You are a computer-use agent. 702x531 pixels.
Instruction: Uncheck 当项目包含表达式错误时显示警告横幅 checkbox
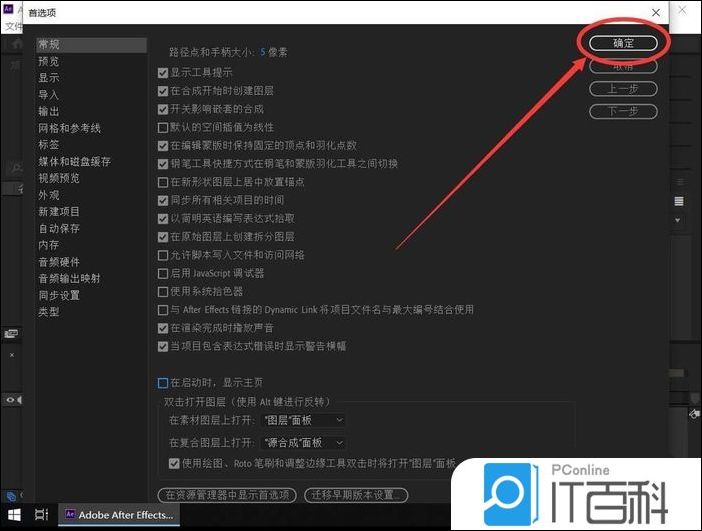163,347
